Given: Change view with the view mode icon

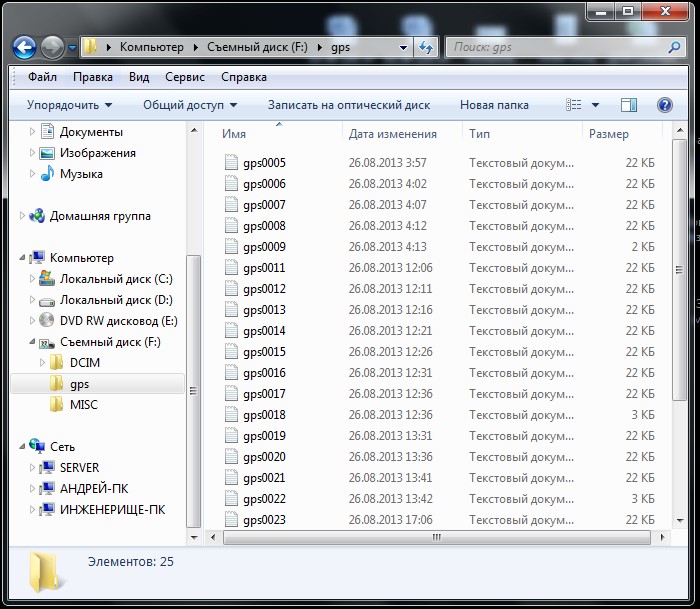Looking at the screenshot, I should pyautogui.click(x=574, y=105).
